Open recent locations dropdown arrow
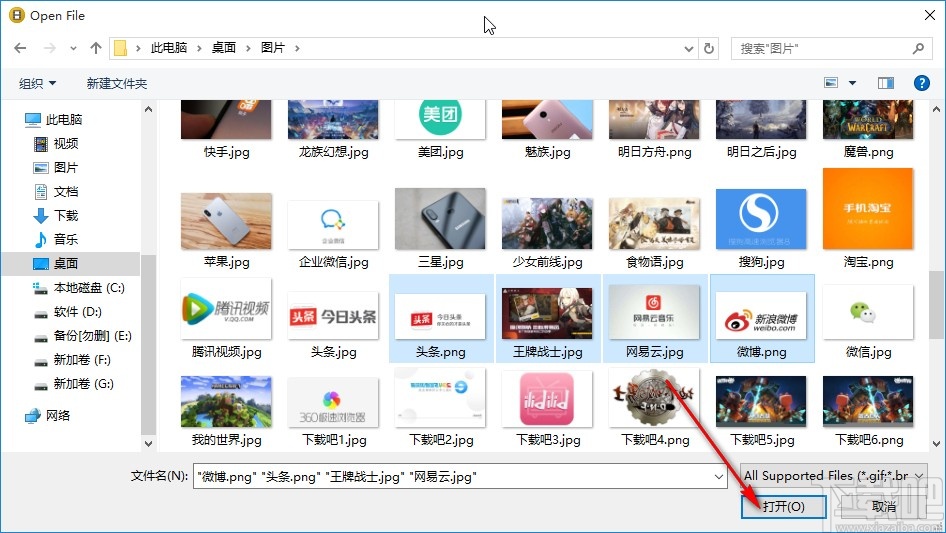 click(x=73, y=48)
